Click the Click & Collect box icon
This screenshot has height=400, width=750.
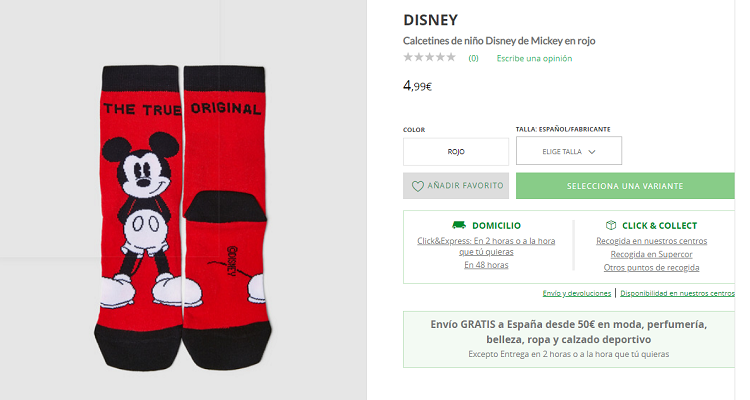[x=612, y=226]
